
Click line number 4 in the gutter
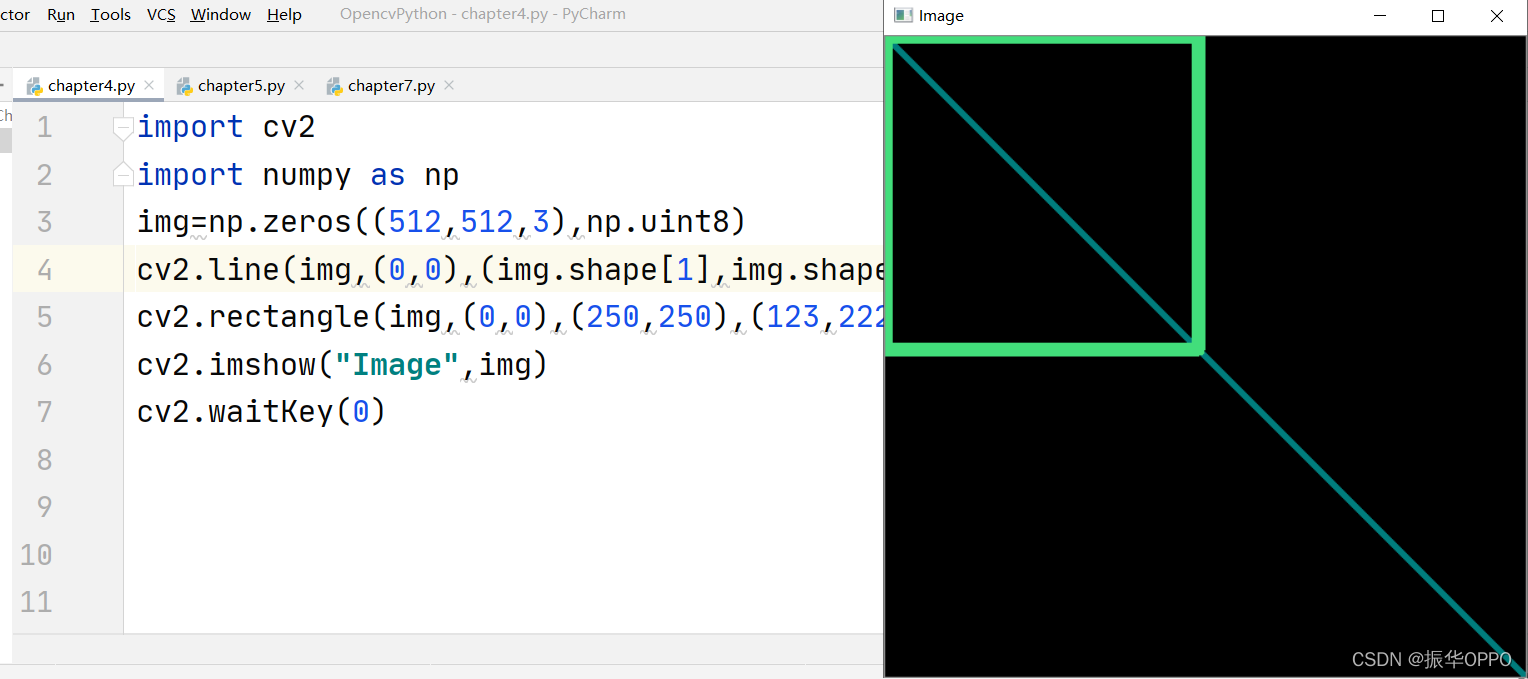pyautogui.click(x=44, y=270)
